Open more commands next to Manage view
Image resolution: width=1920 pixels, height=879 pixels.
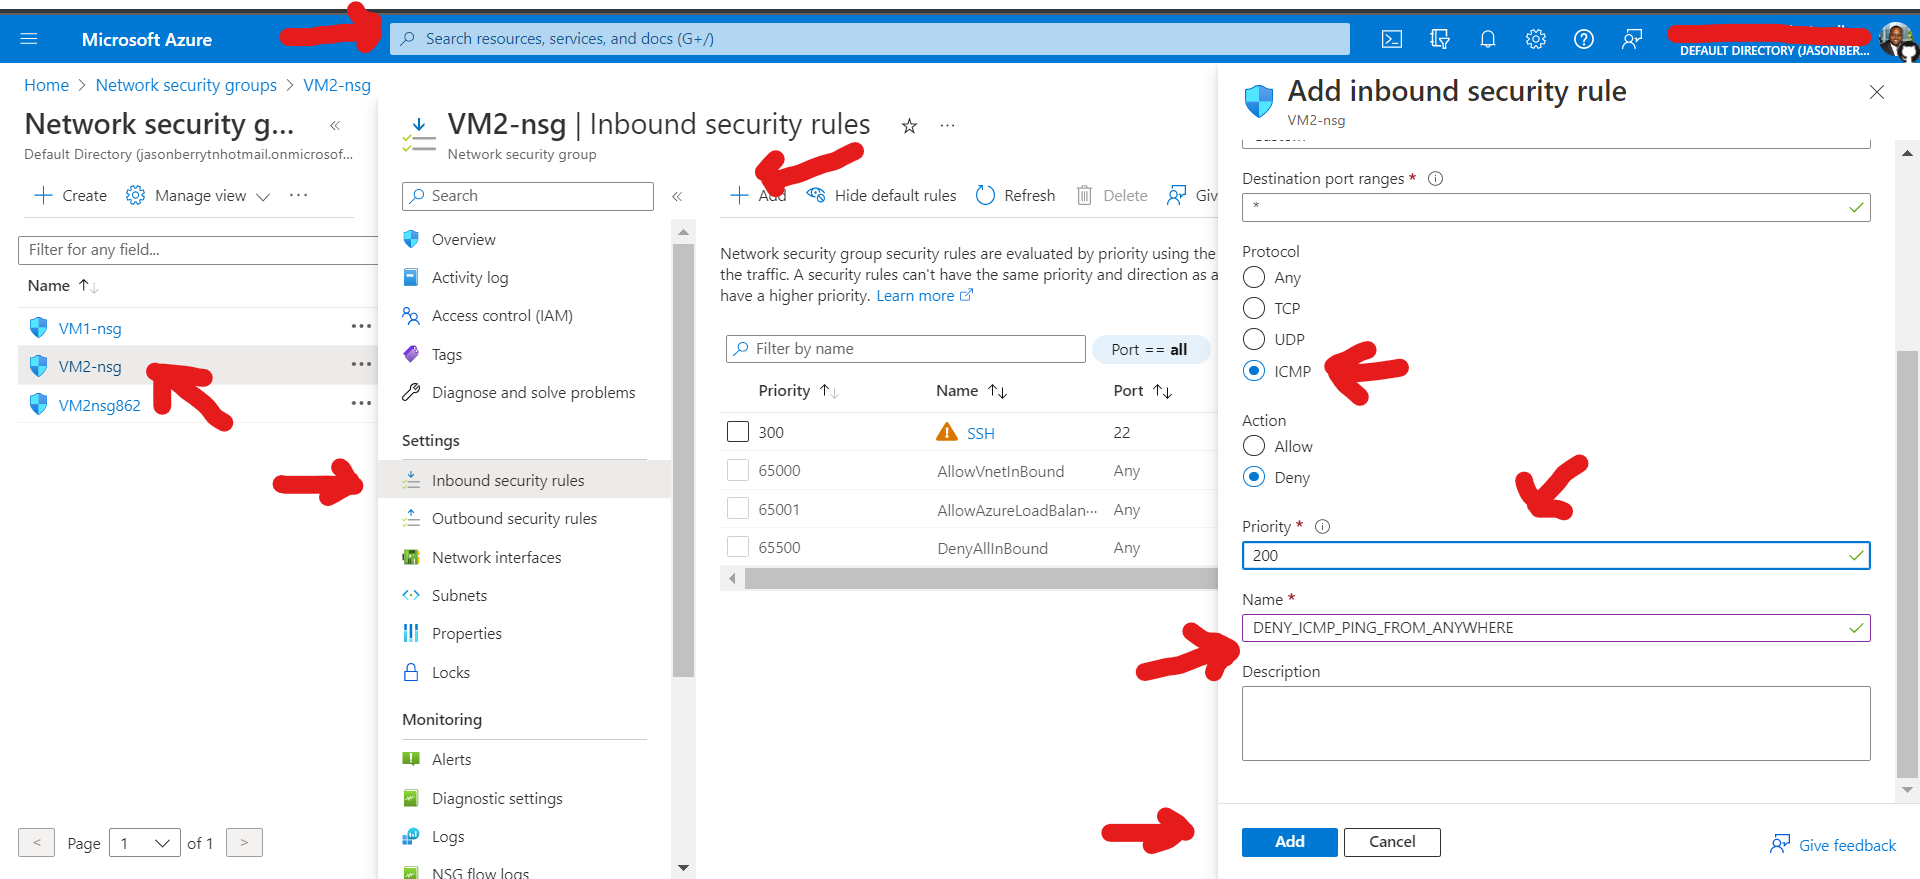(x=298, y=195)
